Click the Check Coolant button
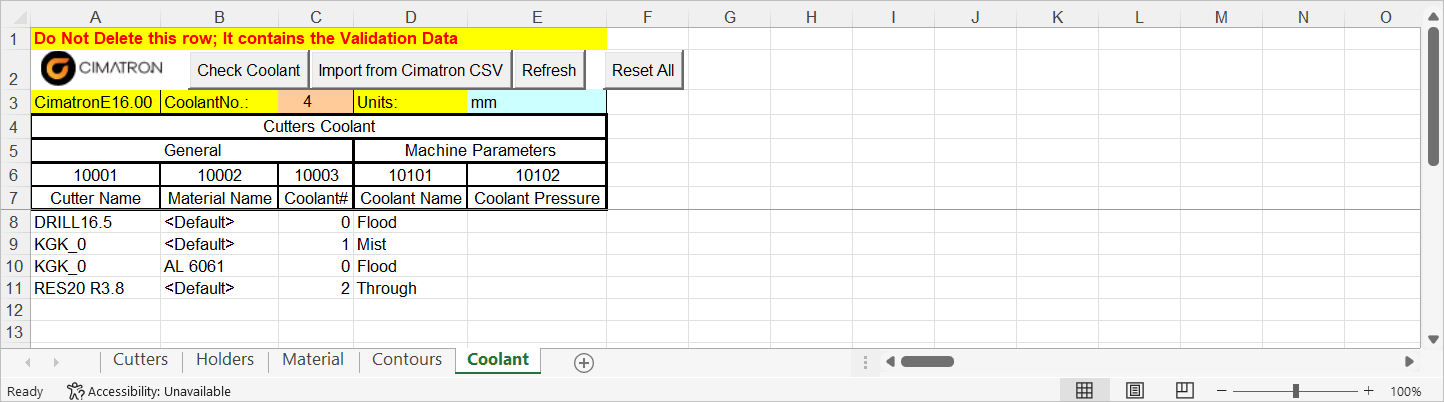Viewport: 1444px width, 402px height. tap(249, 70)
